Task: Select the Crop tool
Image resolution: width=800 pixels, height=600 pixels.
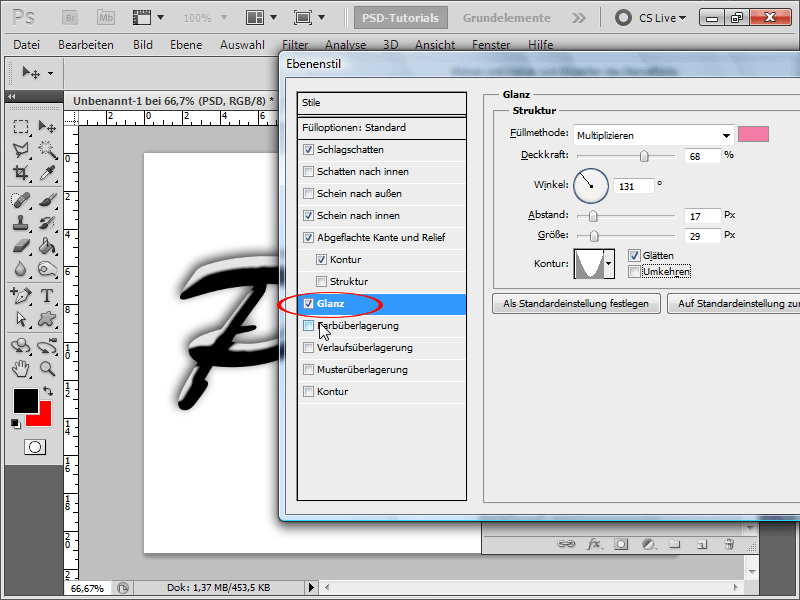Action: pyautogui.click(x=20, y=172)
